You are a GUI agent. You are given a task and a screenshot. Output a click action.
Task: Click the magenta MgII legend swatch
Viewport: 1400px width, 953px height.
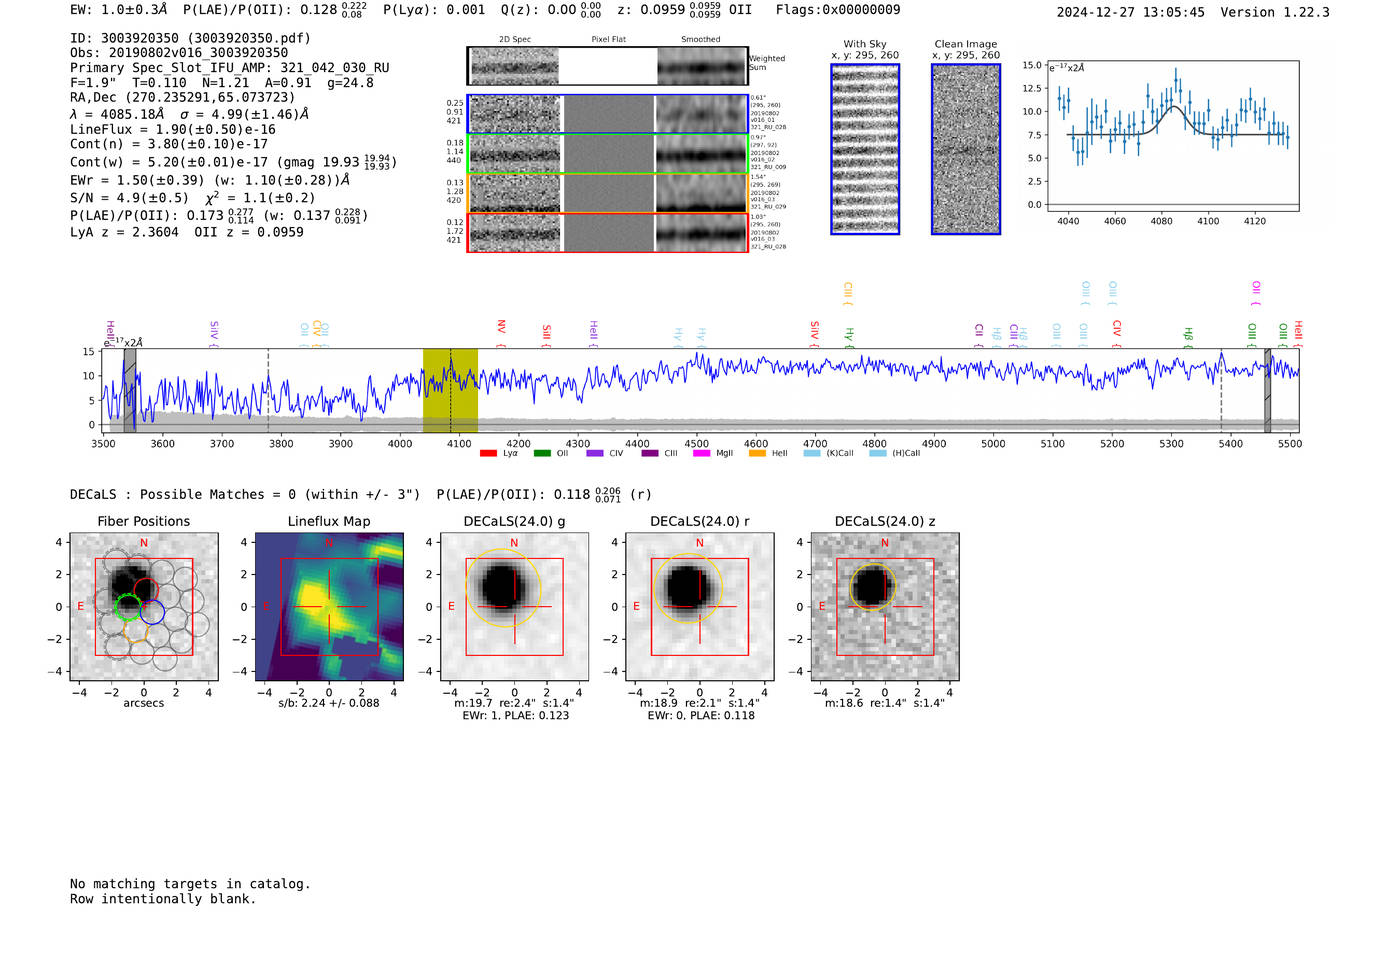pyautogui.click(x=701, y=453)
